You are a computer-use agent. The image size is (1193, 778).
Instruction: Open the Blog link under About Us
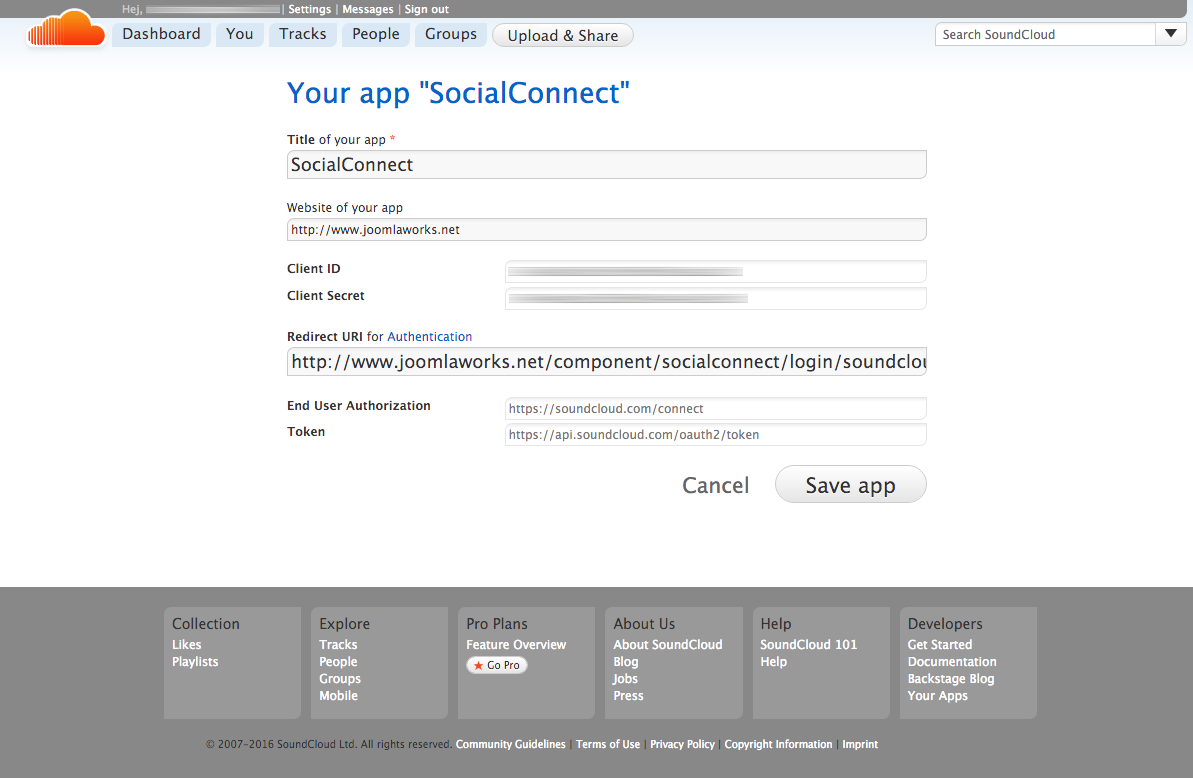625,662
